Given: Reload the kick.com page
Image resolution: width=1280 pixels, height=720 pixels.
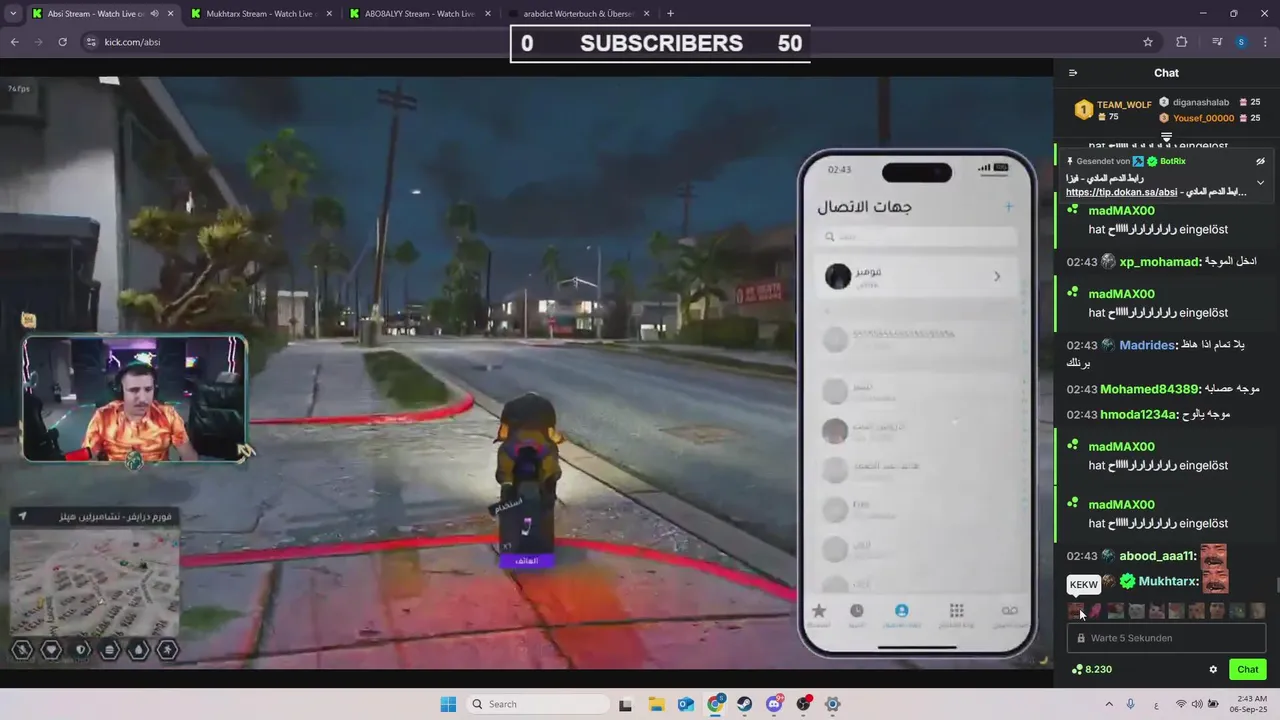Looking at the screenshot, I should click(x=62, y=42).
